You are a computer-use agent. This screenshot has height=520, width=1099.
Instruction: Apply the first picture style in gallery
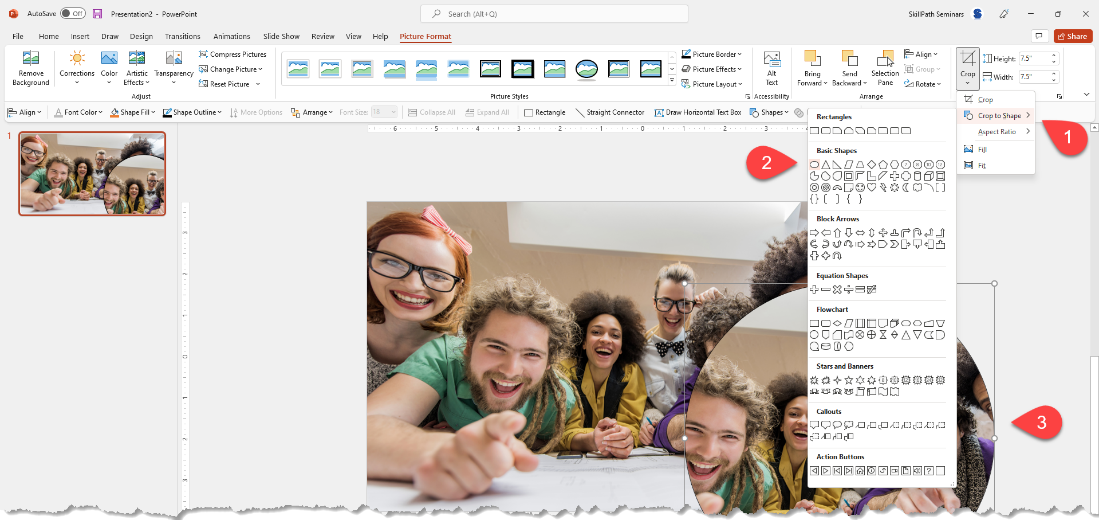click(x=298, y=68)
